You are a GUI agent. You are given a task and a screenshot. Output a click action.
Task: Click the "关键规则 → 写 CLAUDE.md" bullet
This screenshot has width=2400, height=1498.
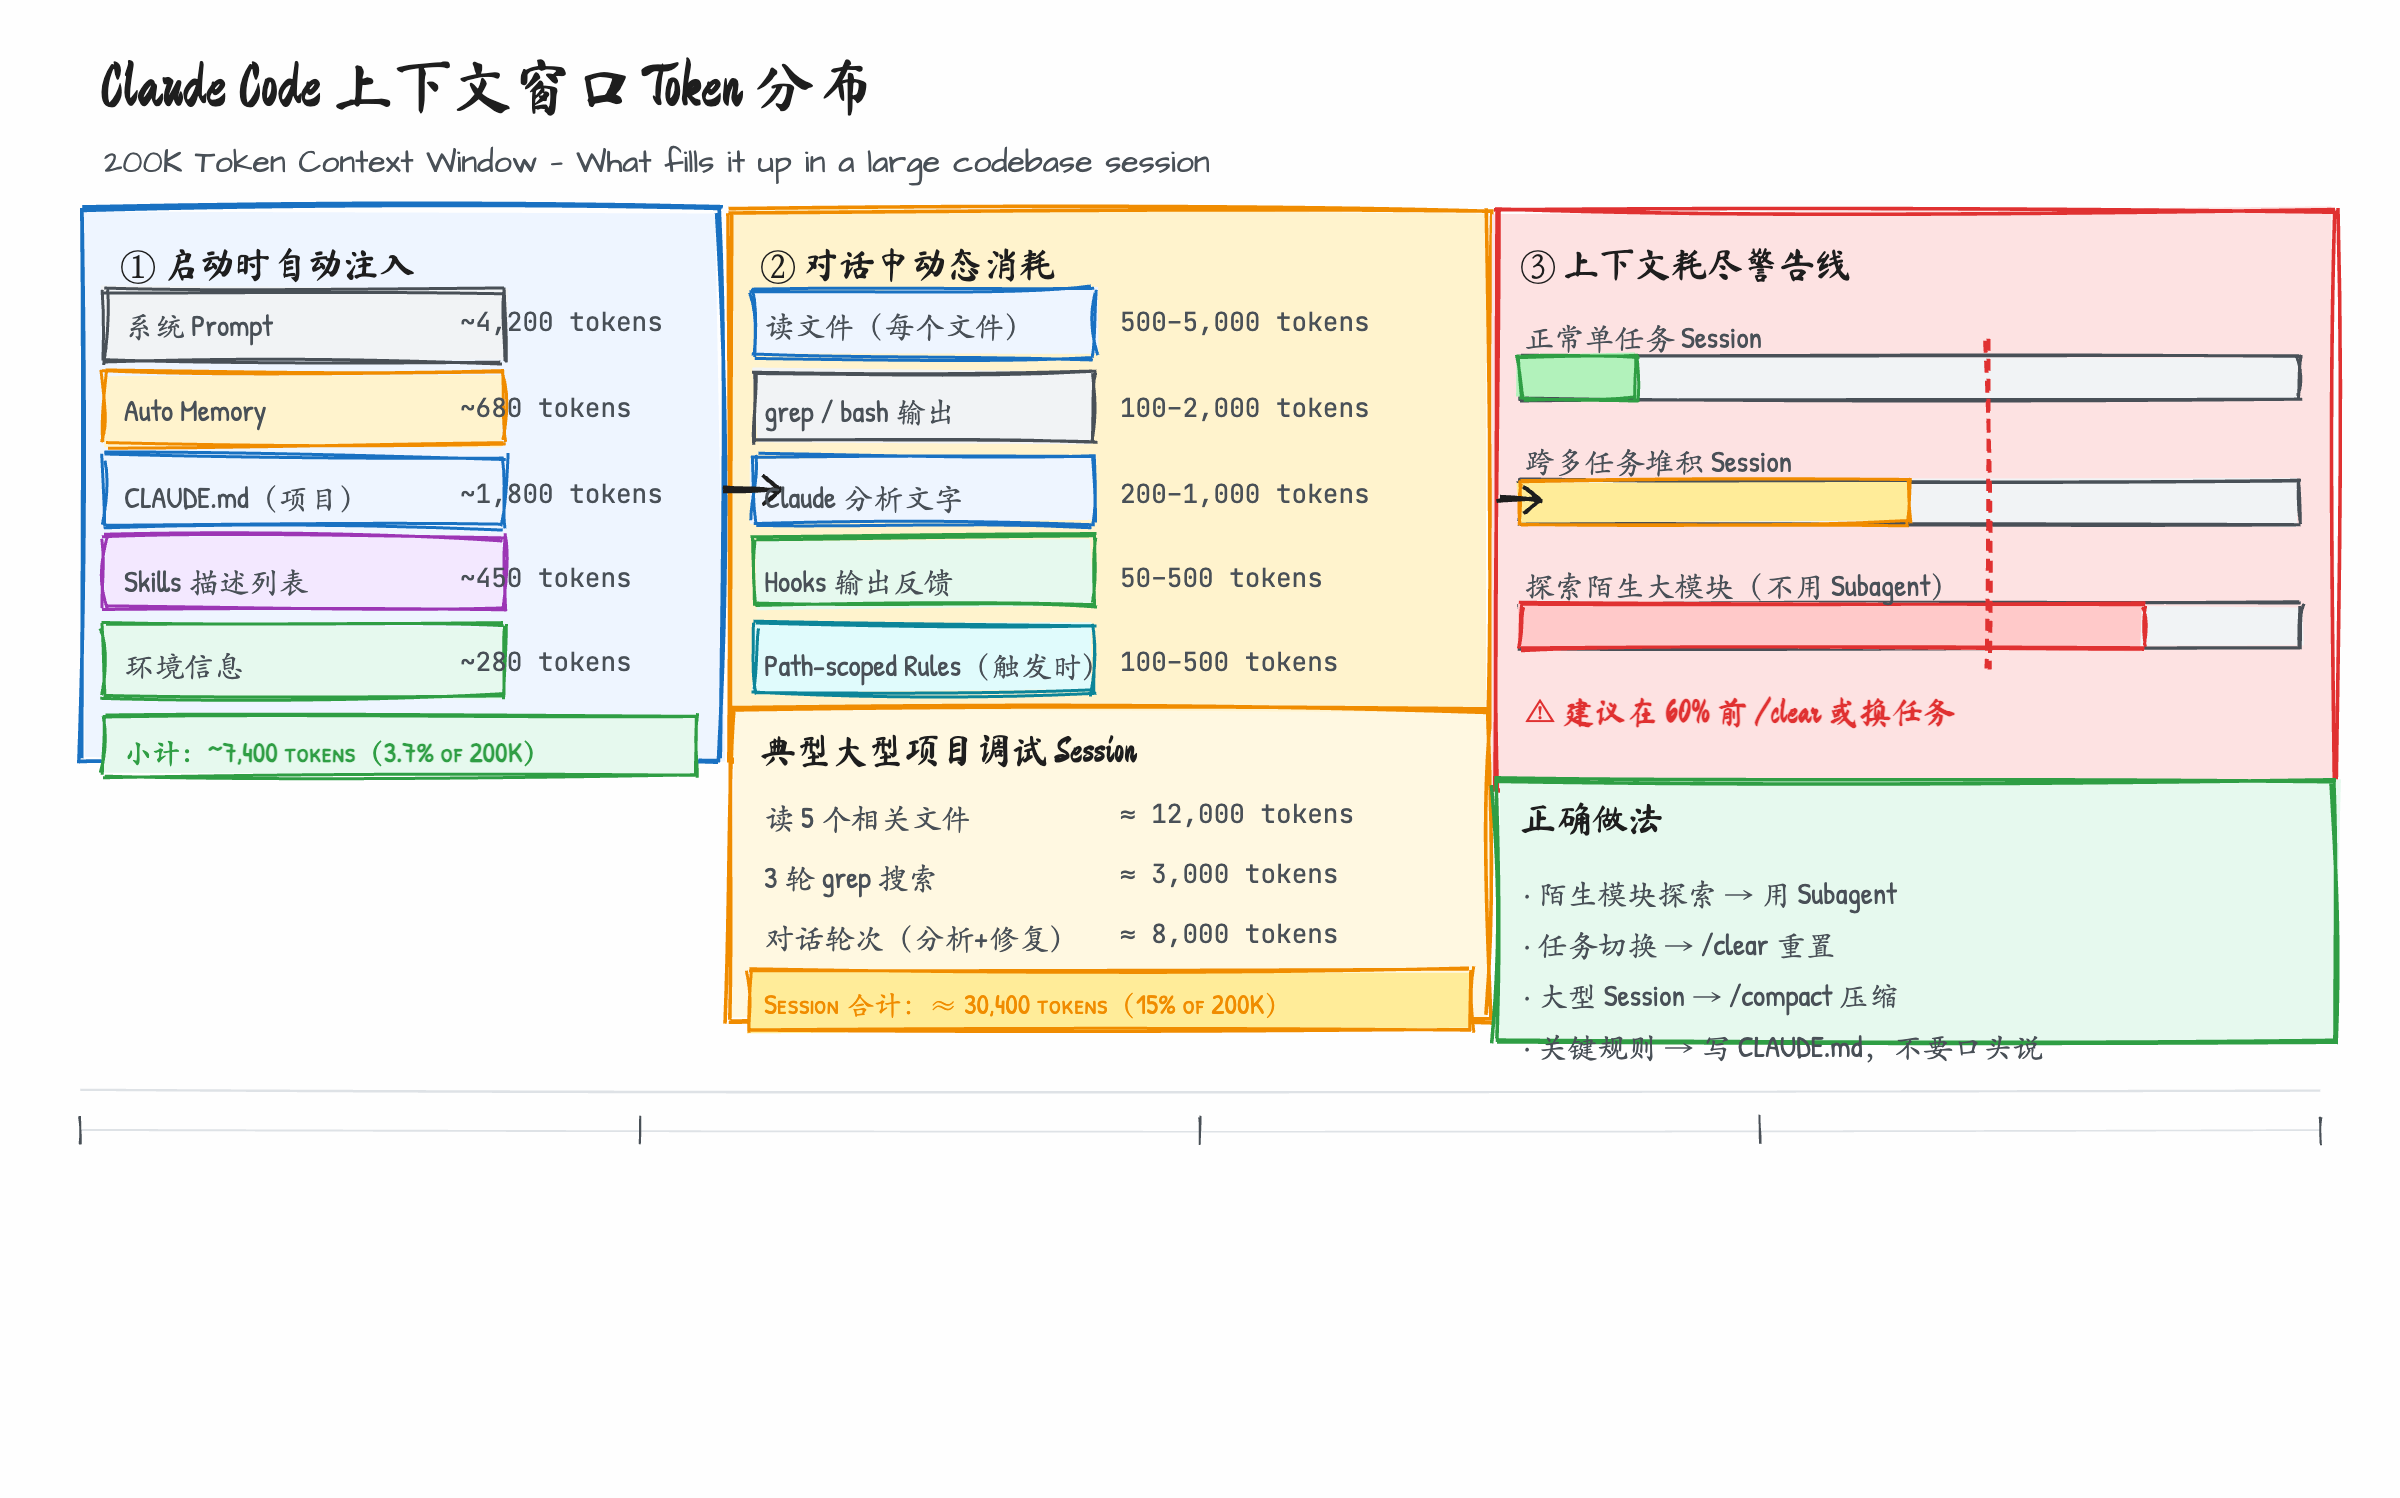(x=1782, y=1048)
